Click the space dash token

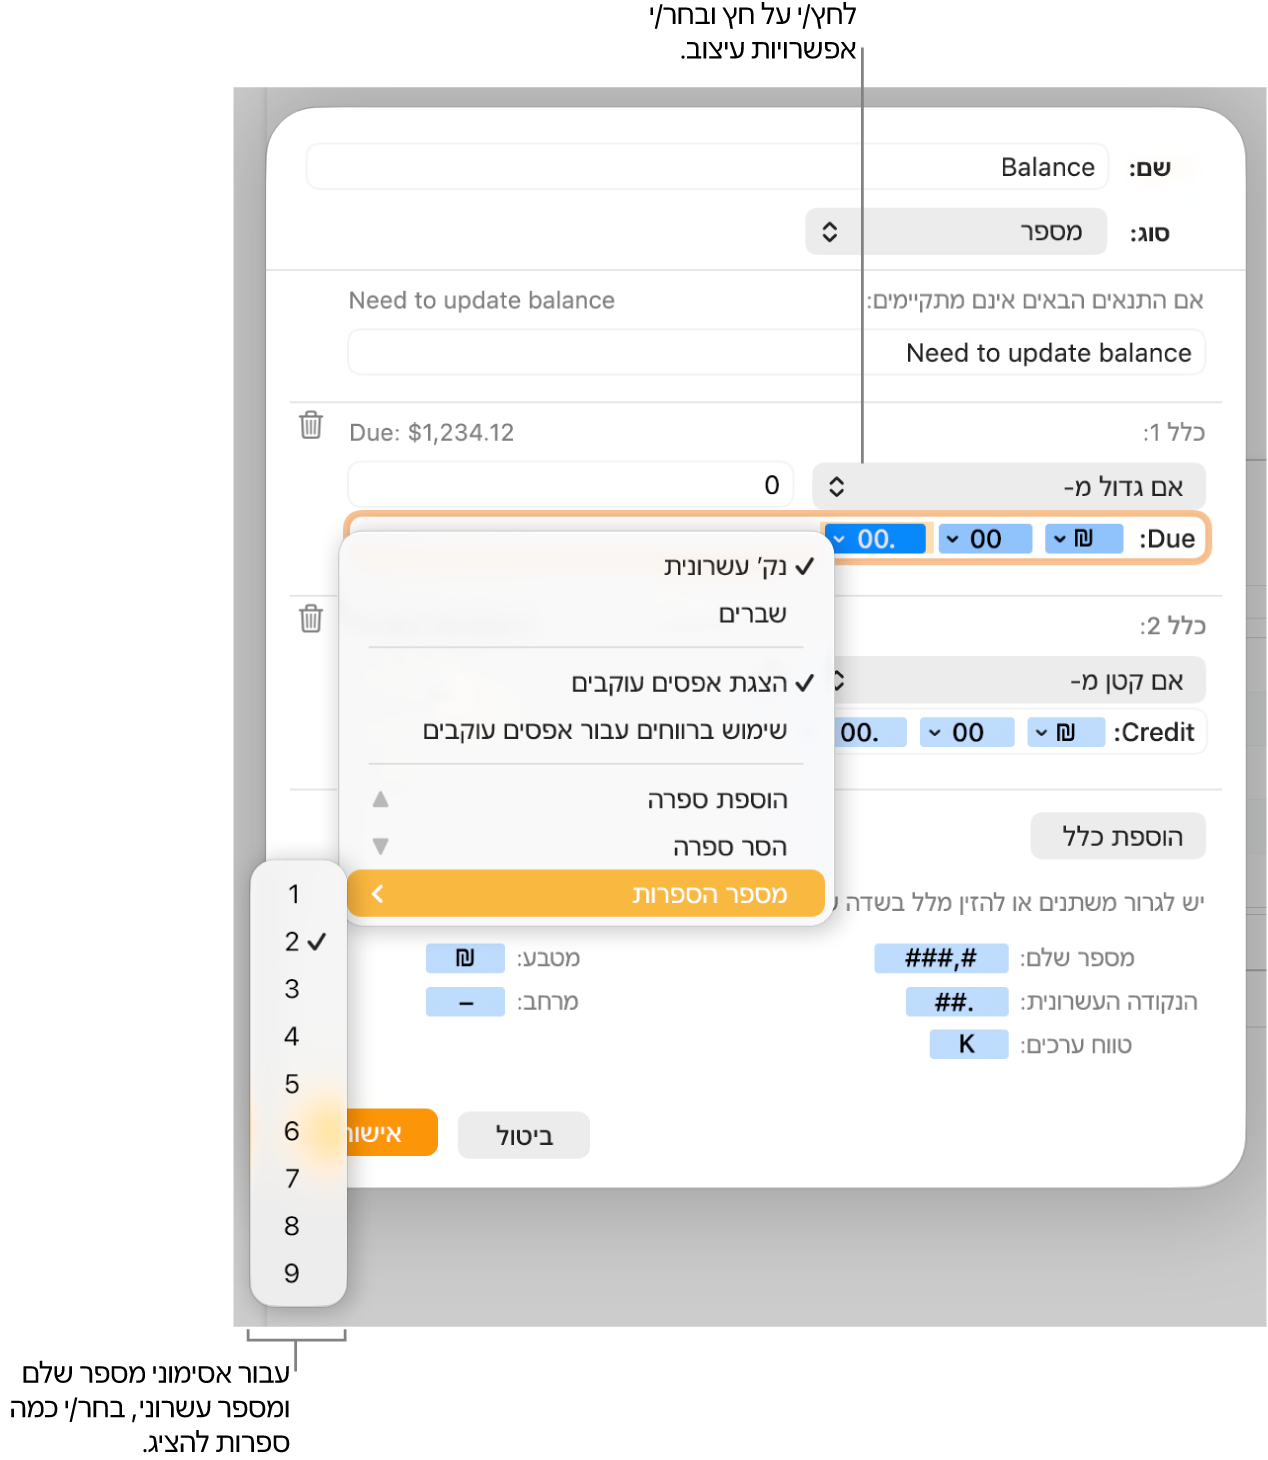point(465,1002)
